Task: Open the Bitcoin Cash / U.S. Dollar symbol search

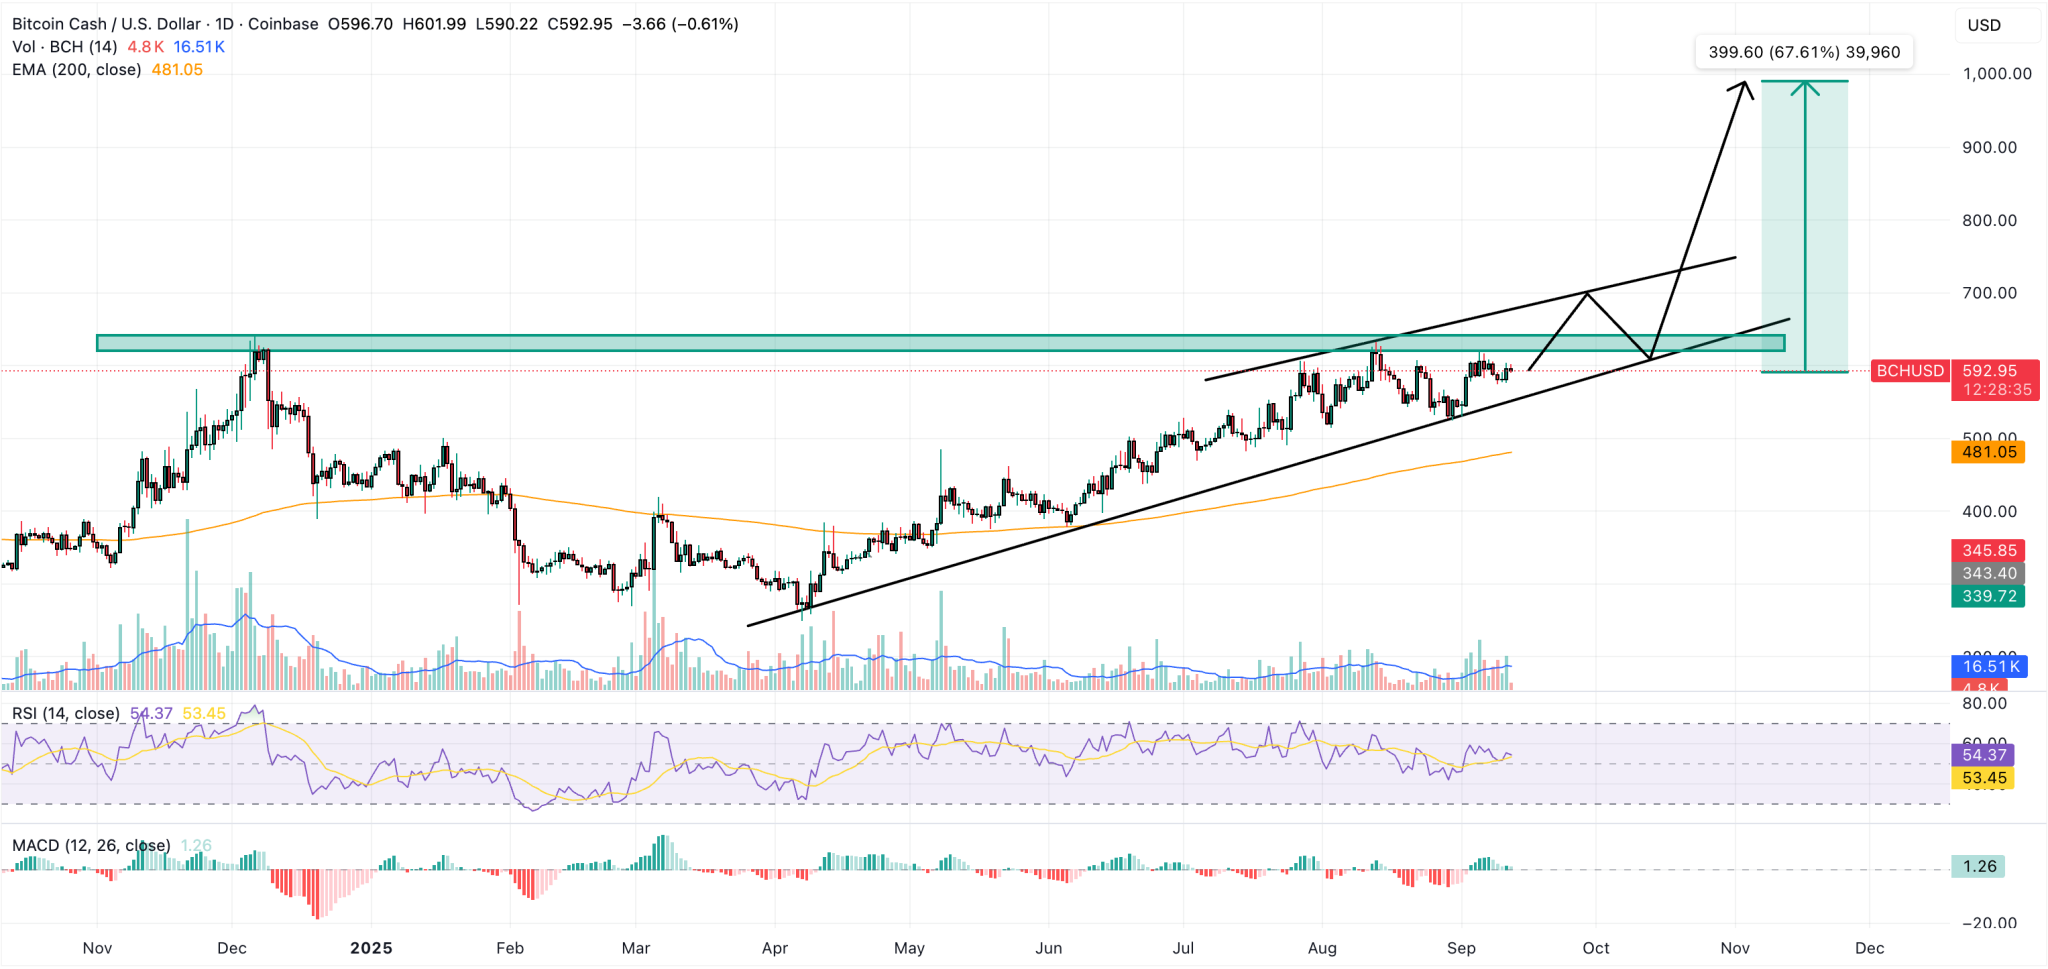Action: [x=108, y=24]
